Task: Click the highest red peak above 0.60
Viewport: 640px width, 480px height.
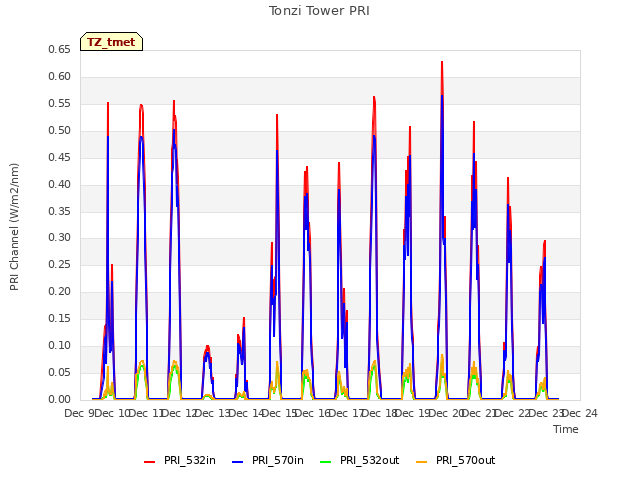Action: 442,62
